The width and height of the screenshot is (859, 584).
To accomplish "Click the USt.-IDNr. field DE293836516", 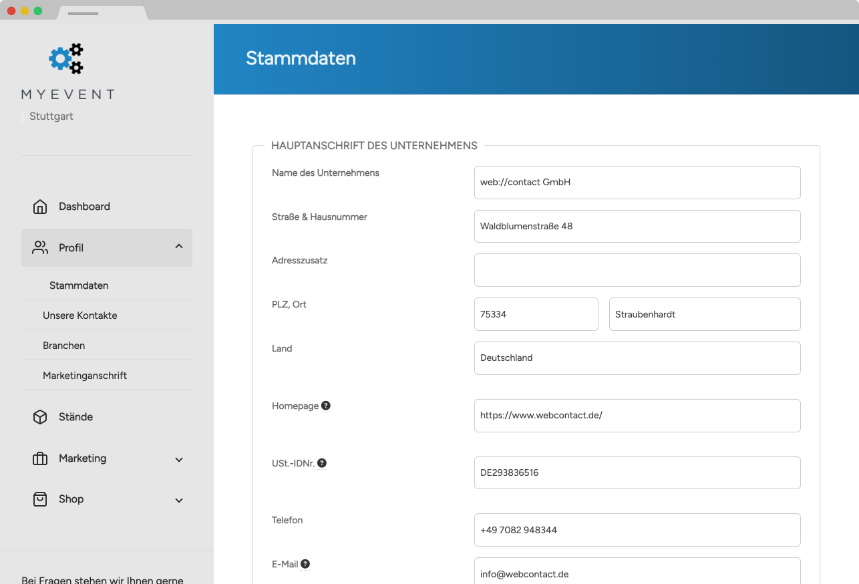I will pos(637,473).
